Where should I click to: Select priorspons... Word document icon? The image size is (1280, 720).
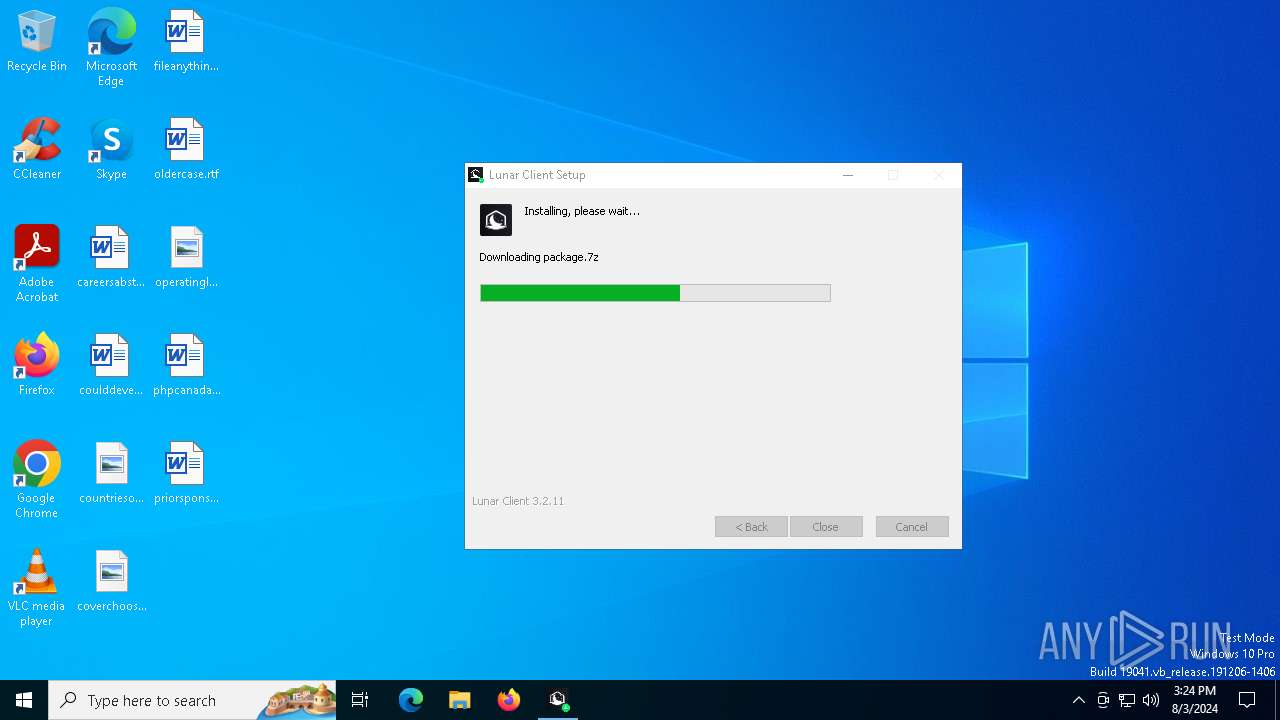point(186,473)
